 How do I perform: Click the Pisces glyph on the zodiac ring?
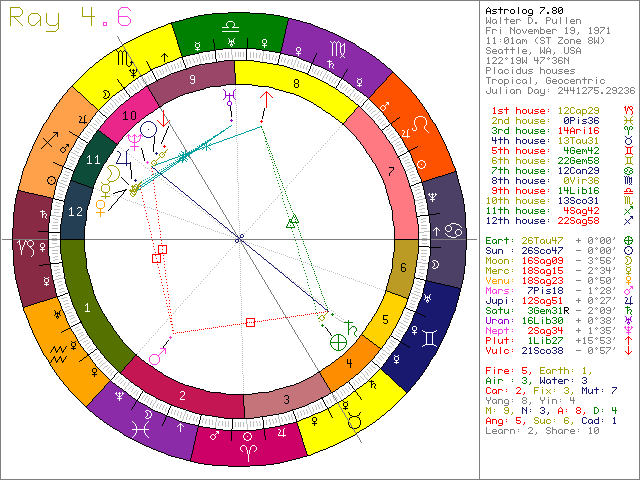coord(140,430)
